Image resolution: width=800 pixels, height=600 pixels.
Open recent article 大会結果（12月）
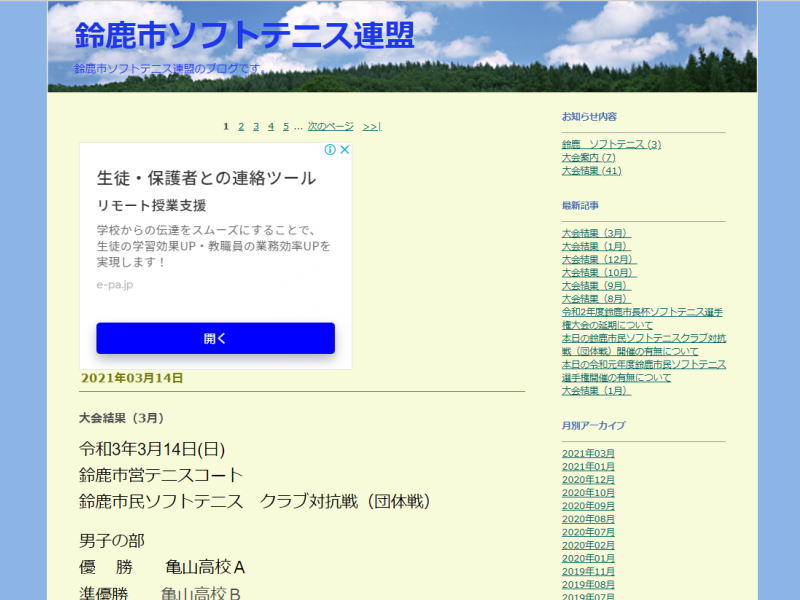tap(598, 260)
